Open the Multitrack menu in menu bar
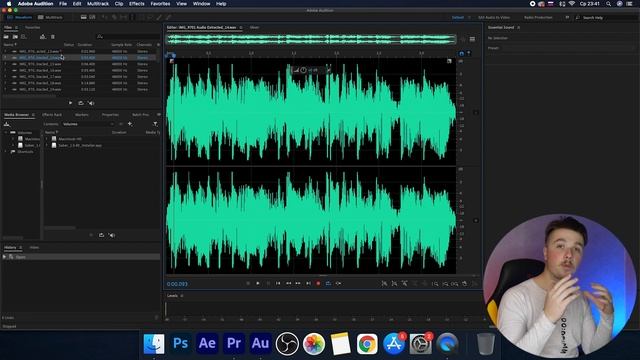 (98, 4)
